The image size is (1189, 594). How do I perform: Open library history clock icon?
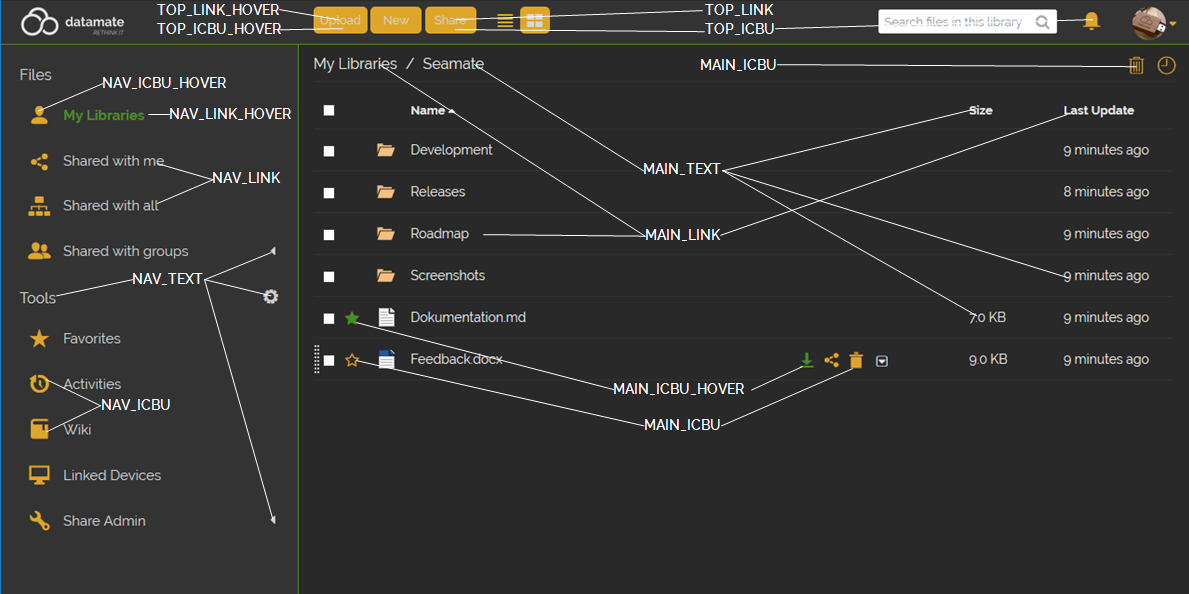[1166, 66]
